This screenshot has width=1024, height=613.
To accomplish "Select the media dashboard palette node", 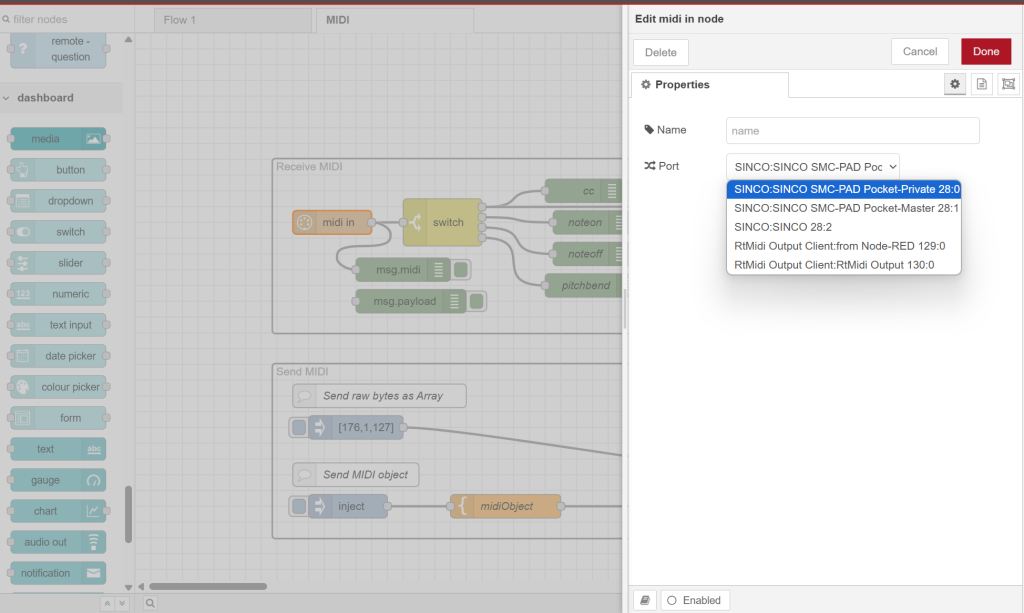I will 58,138.
